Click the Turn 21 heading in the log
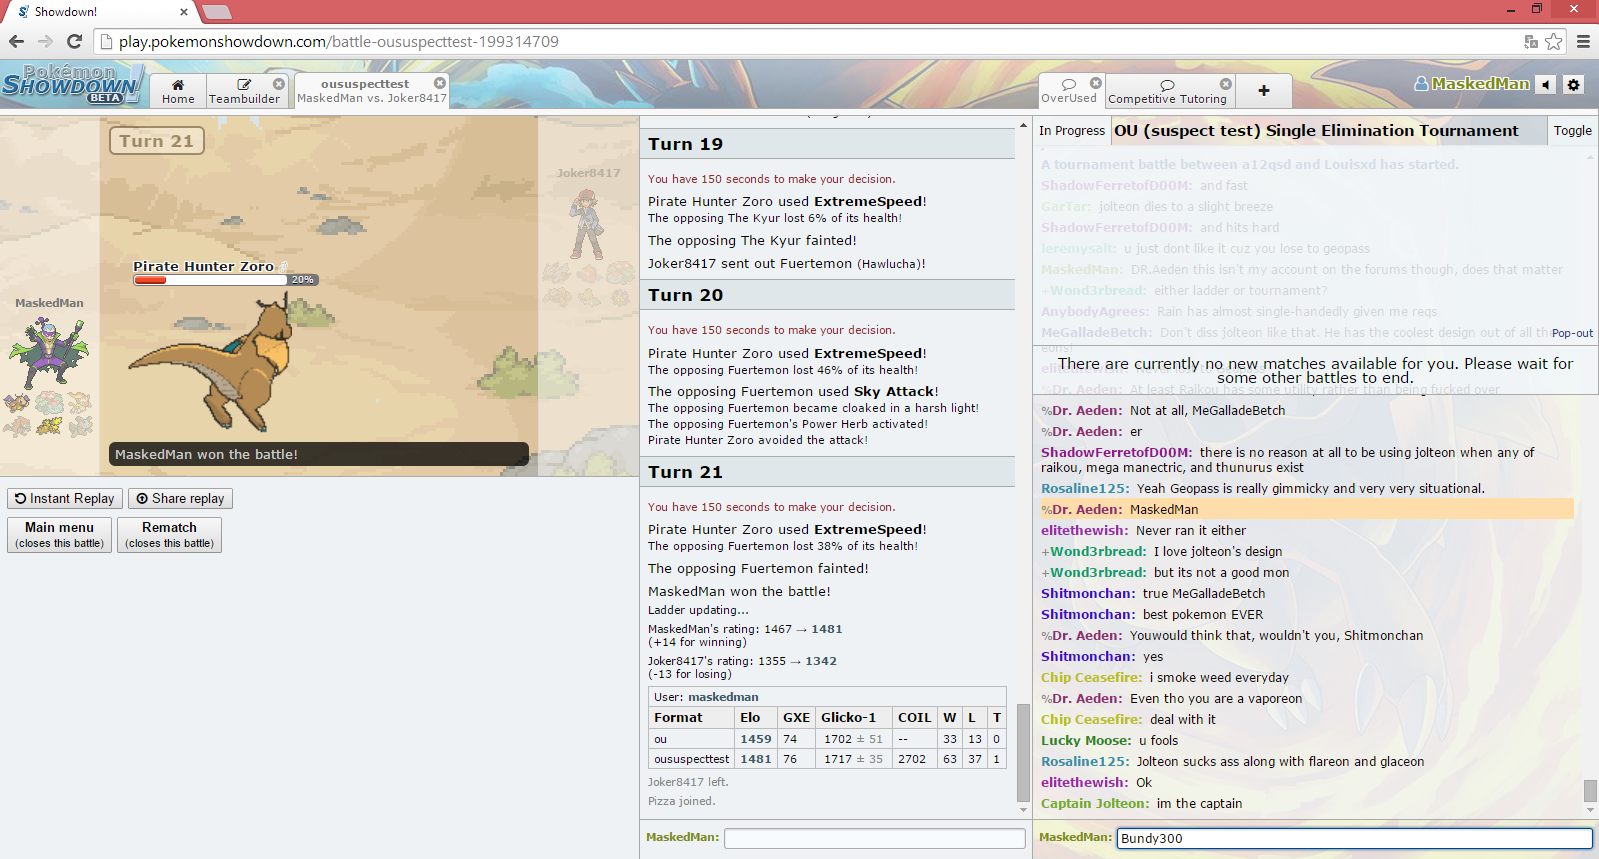This screenshot has height=859, width=1599. (x=685, y=472)
